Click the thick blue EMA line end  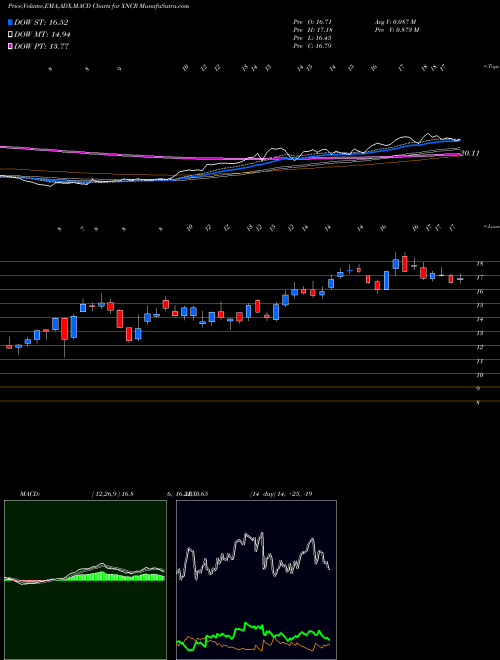pos(459,140)
